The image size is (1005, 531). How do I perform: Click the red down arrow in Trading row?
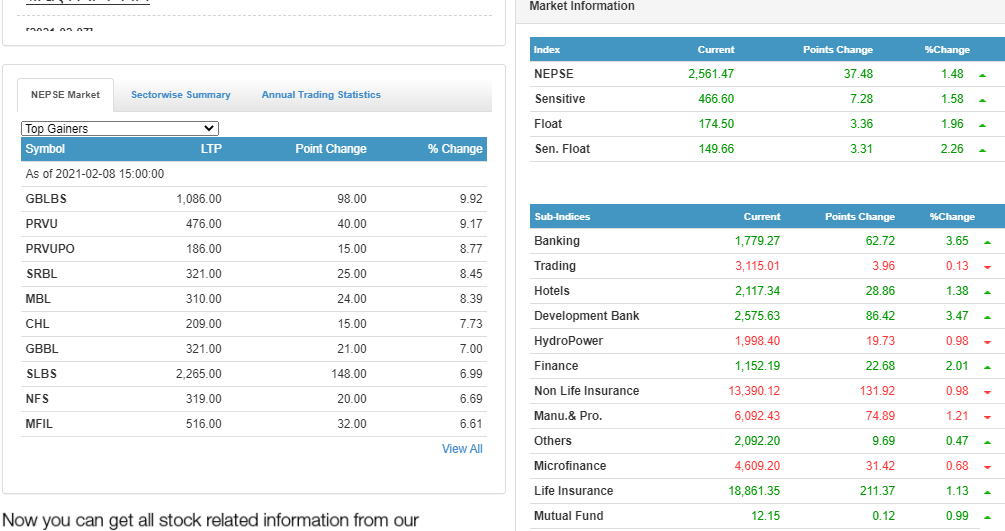click(x=988, y=267)
